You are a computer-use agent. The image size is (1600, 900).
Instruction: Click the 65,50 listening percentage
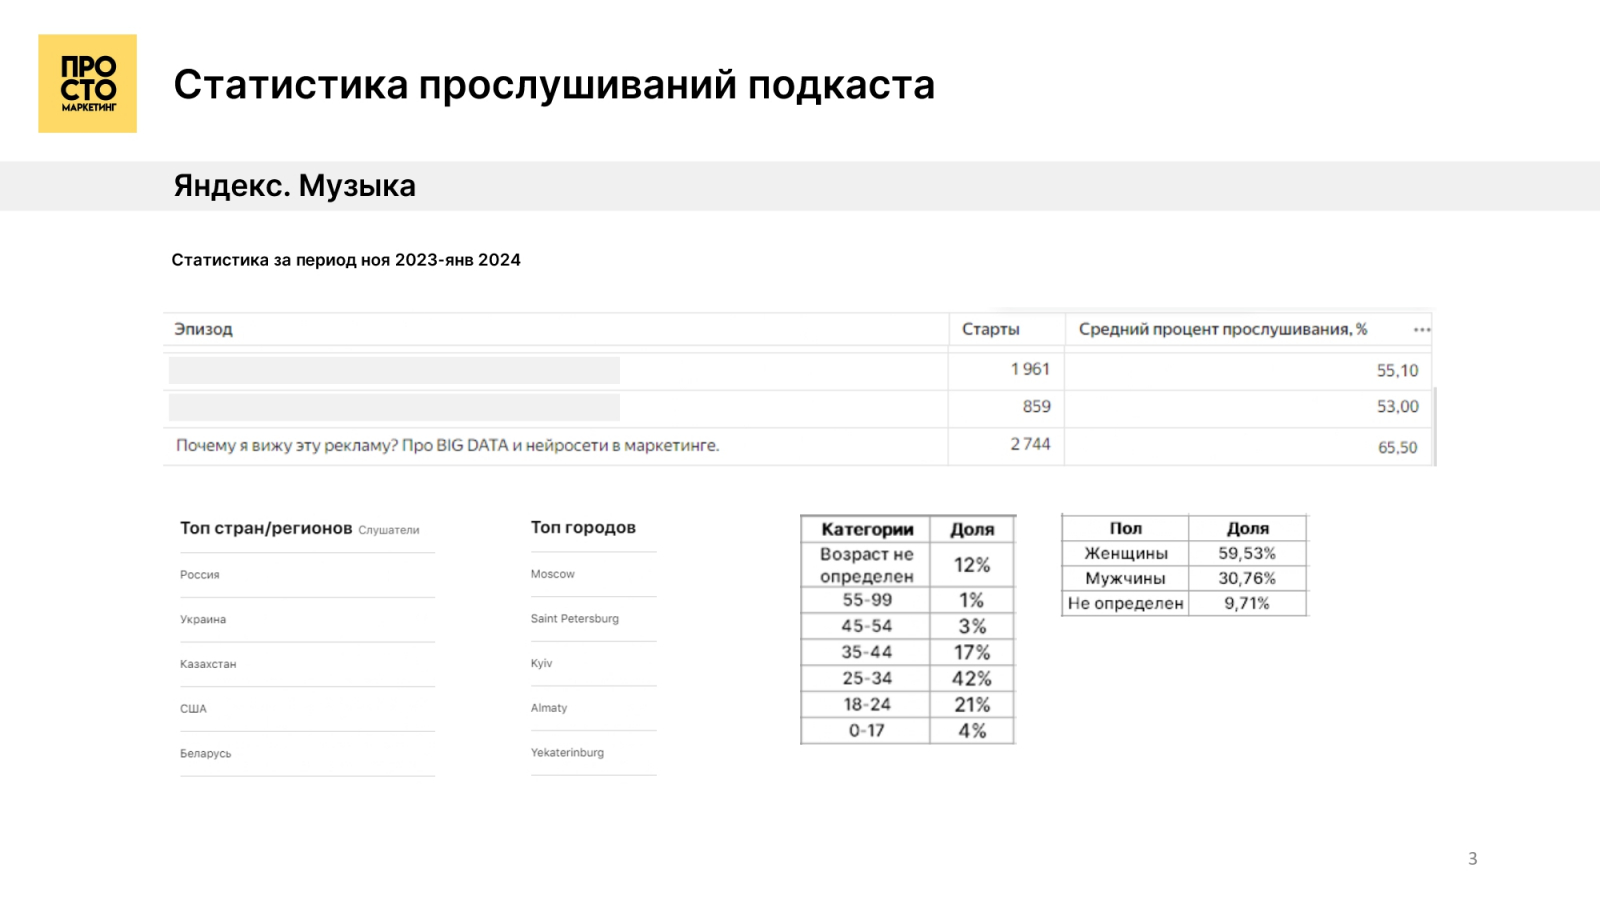point(1397,447)
